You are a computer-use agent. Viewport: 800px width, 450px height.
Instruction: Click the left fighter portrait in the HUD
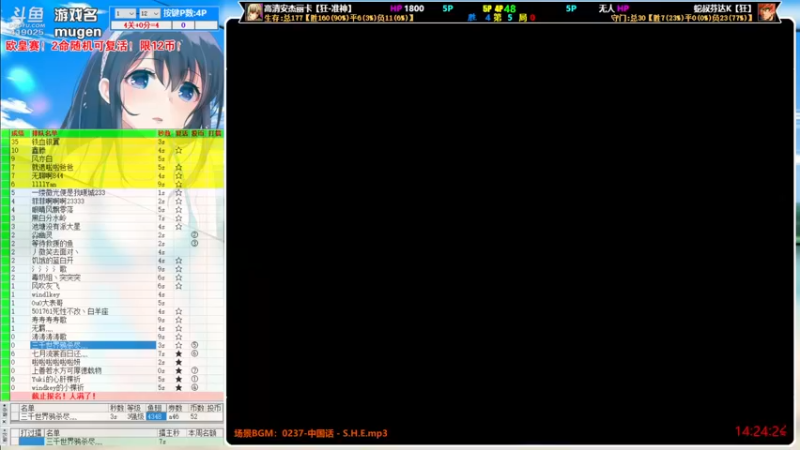(254, 12)
